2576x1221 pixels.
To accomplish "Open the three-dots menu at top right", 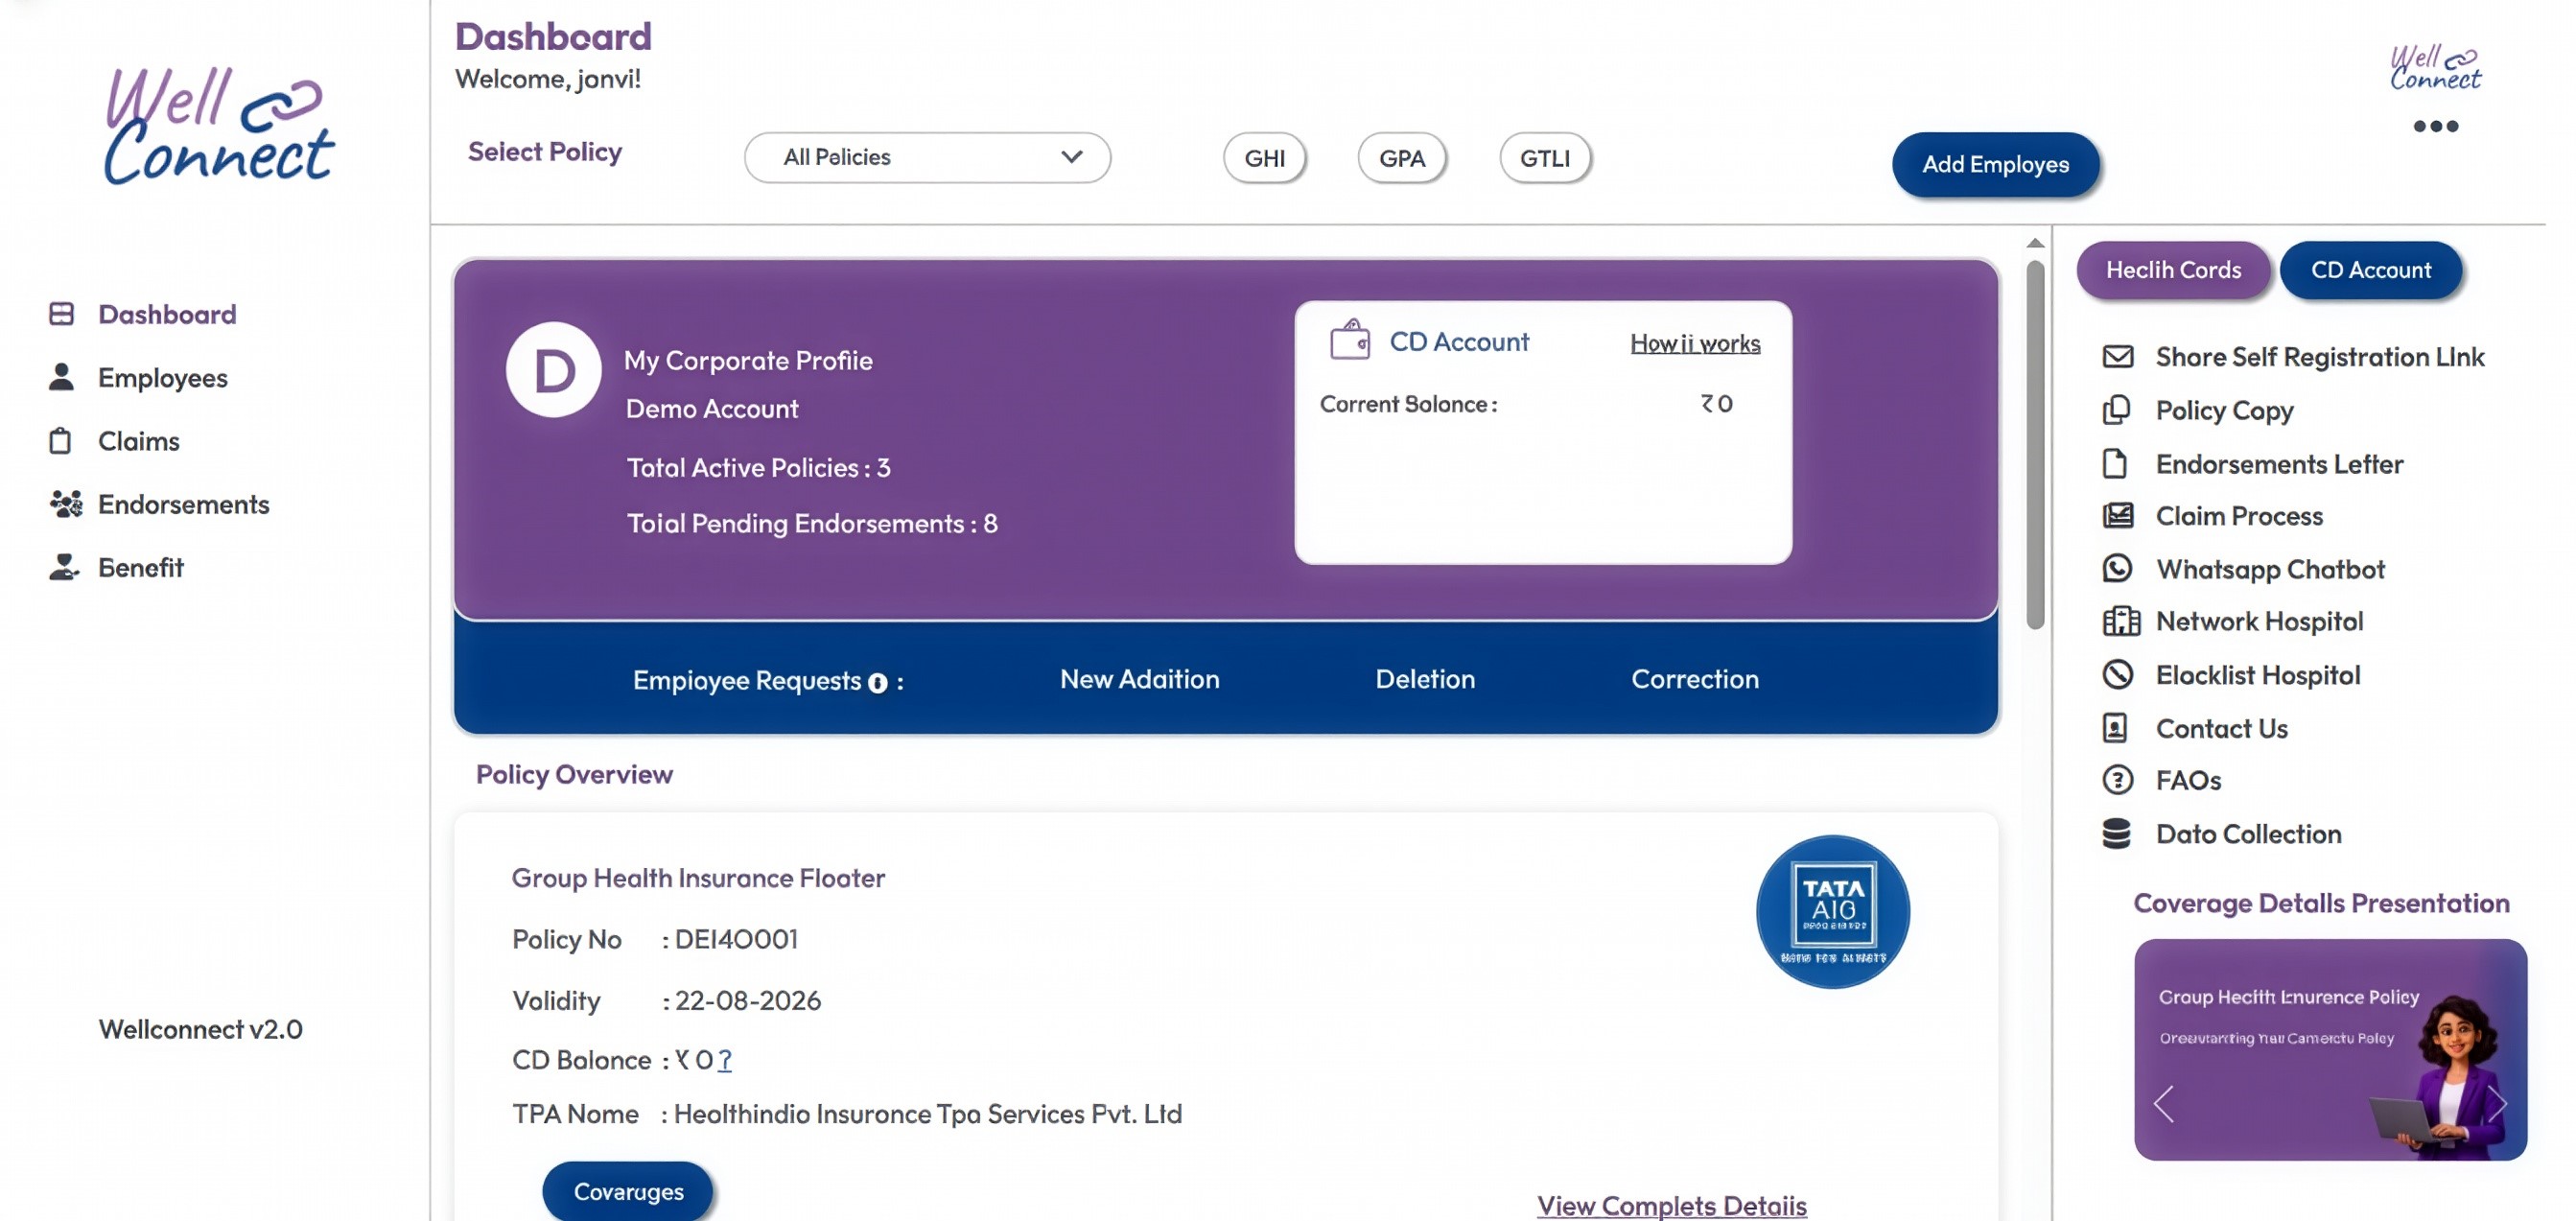I will (x=2435, y=126).
